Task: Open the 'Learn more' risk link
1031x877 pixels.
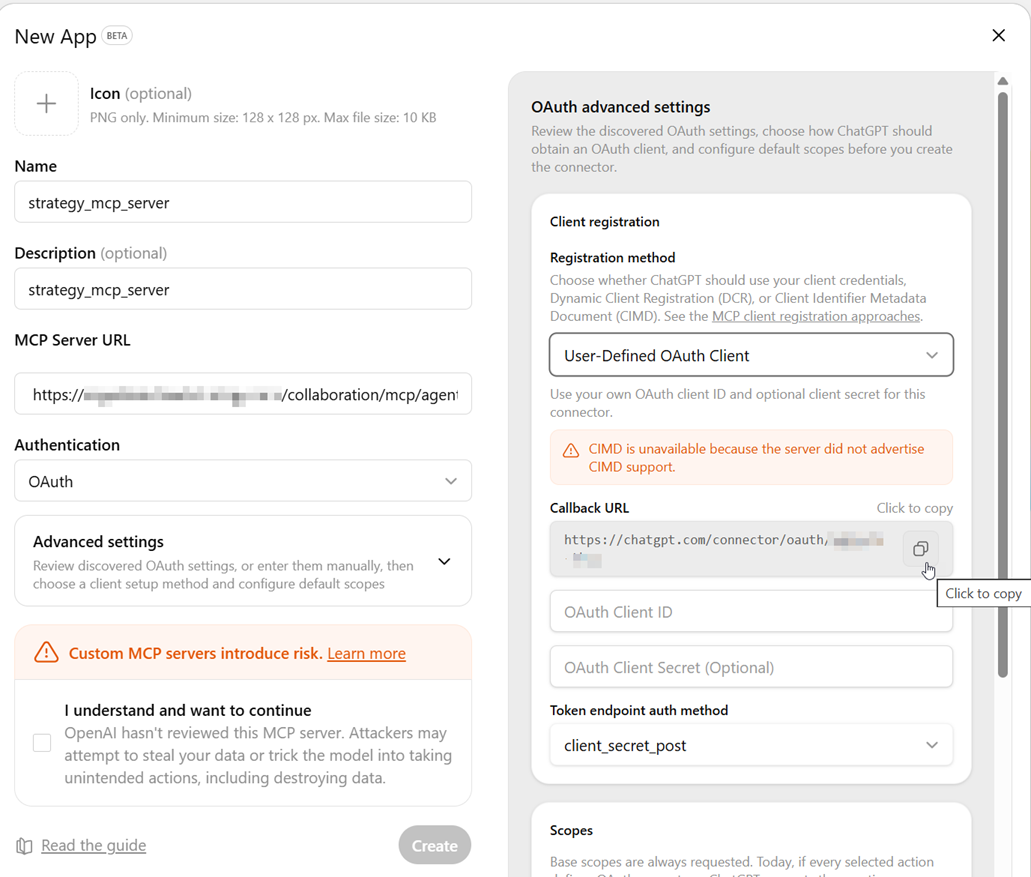Action: tap(366, 654)
